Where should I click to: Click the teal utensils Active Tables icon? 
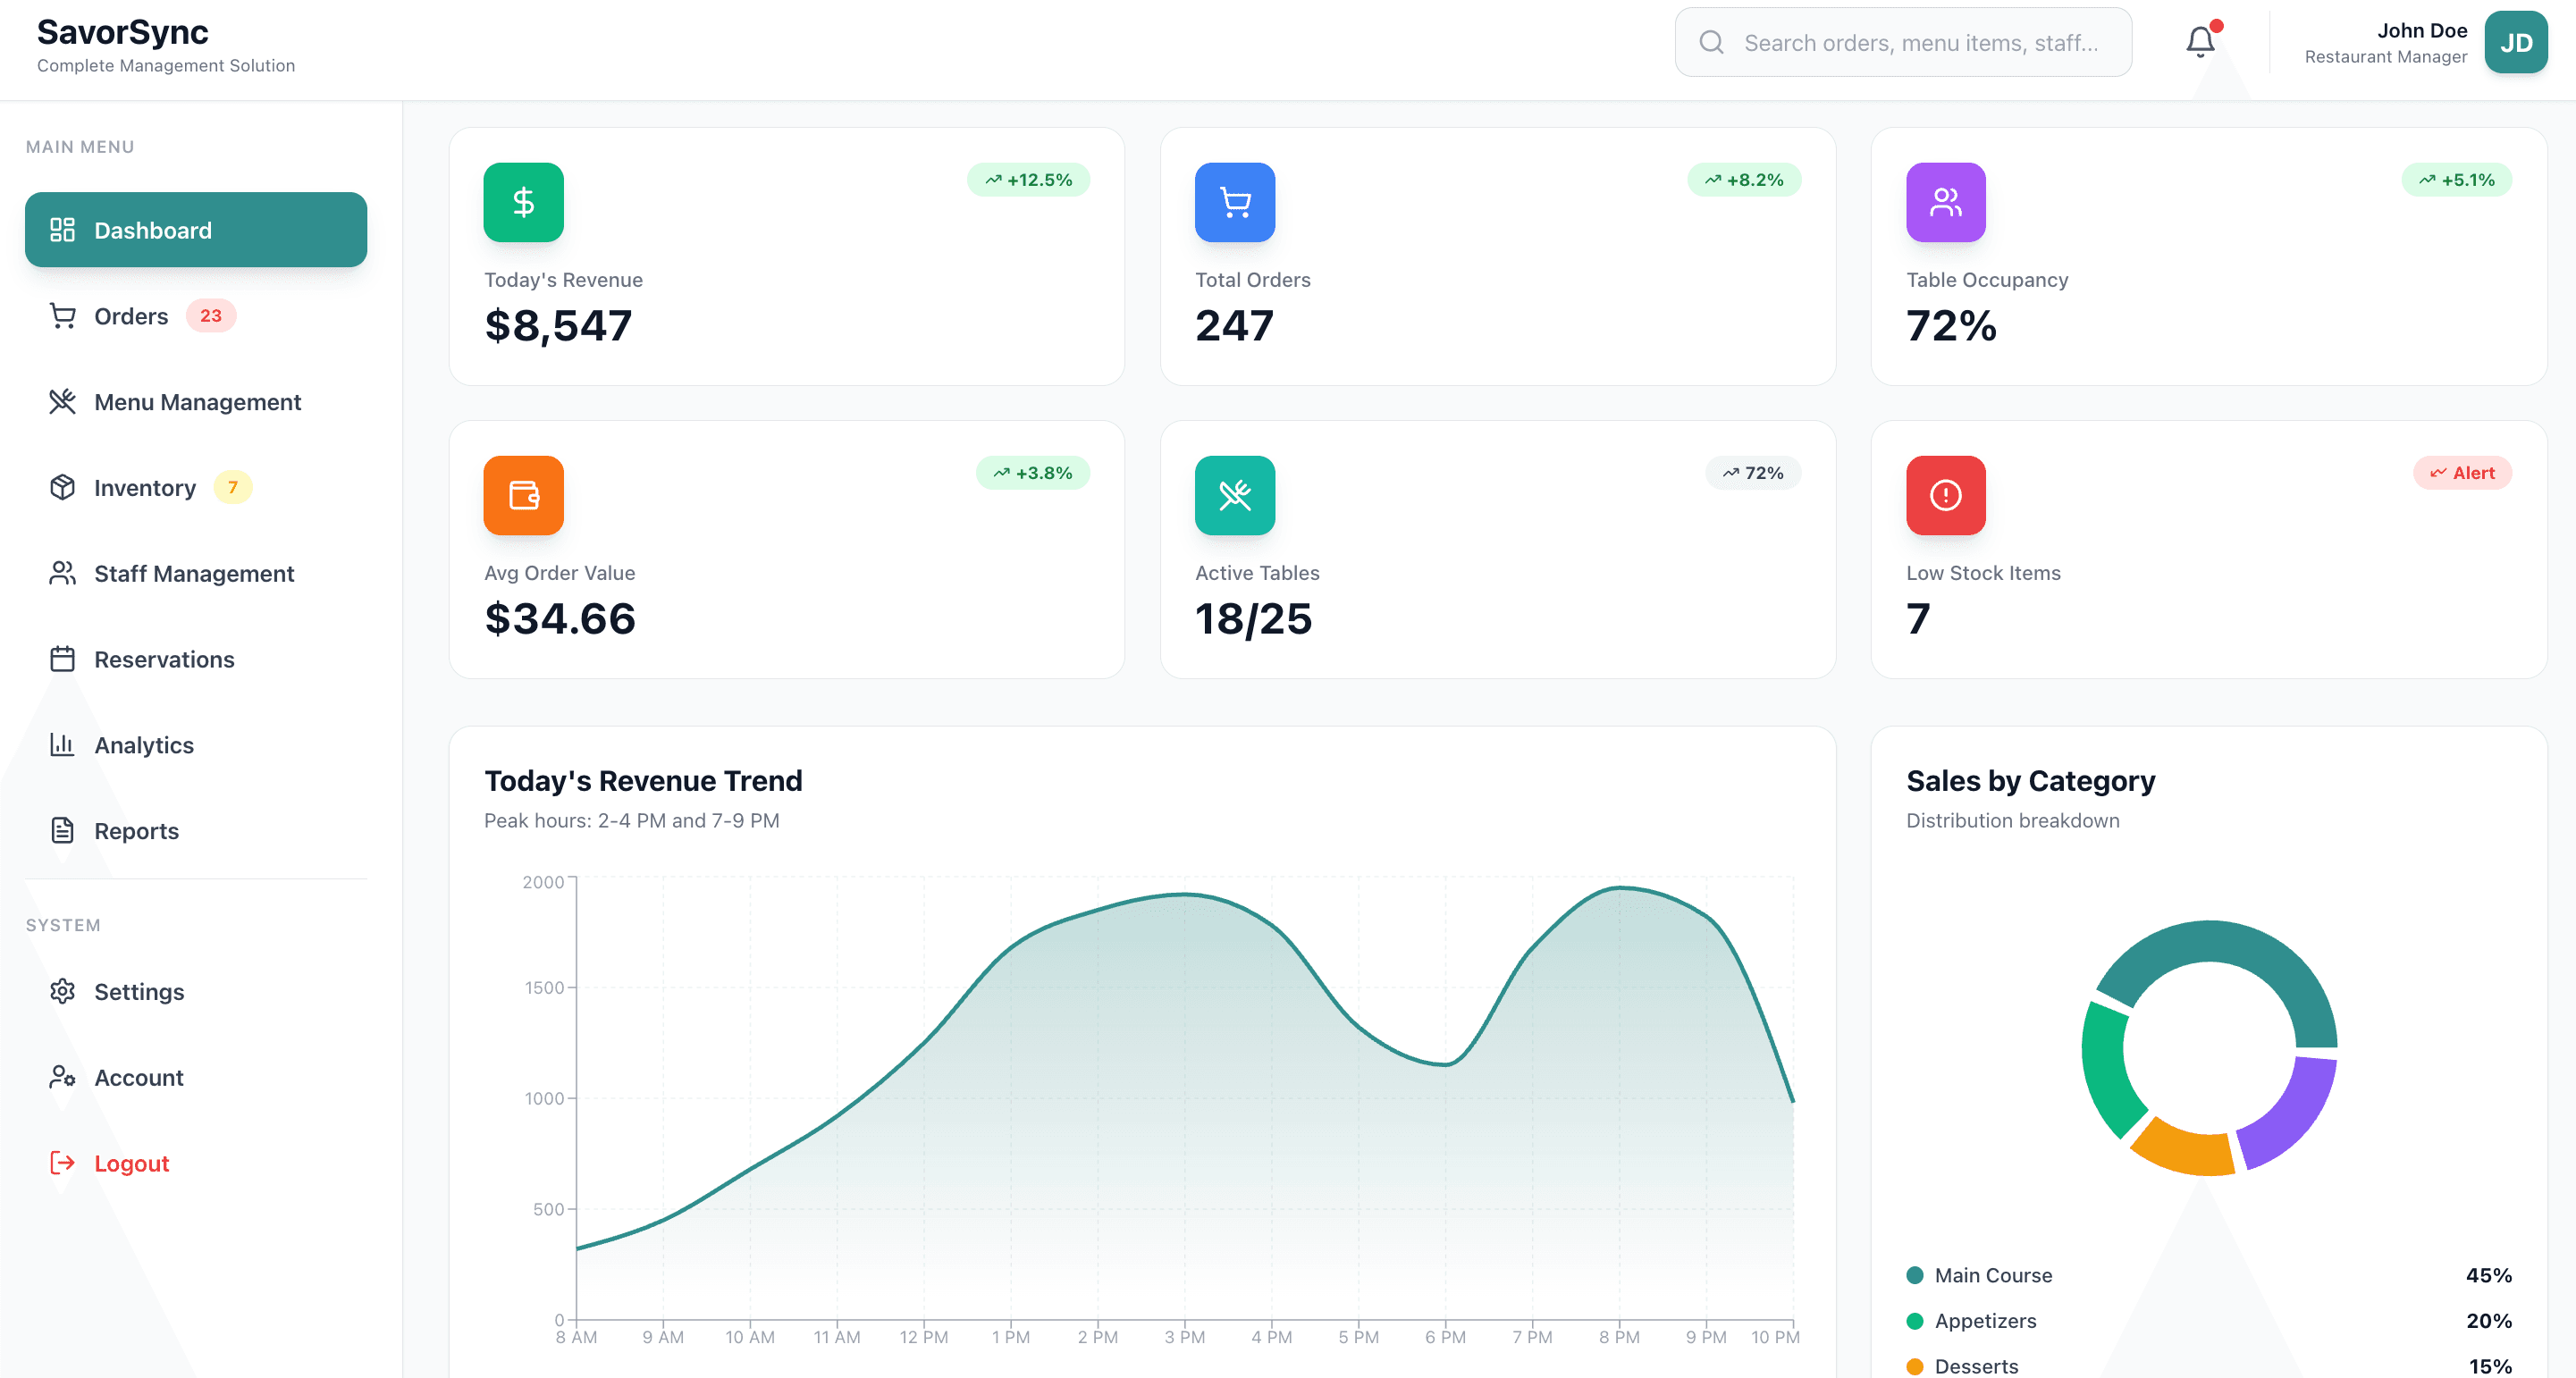1234,495
